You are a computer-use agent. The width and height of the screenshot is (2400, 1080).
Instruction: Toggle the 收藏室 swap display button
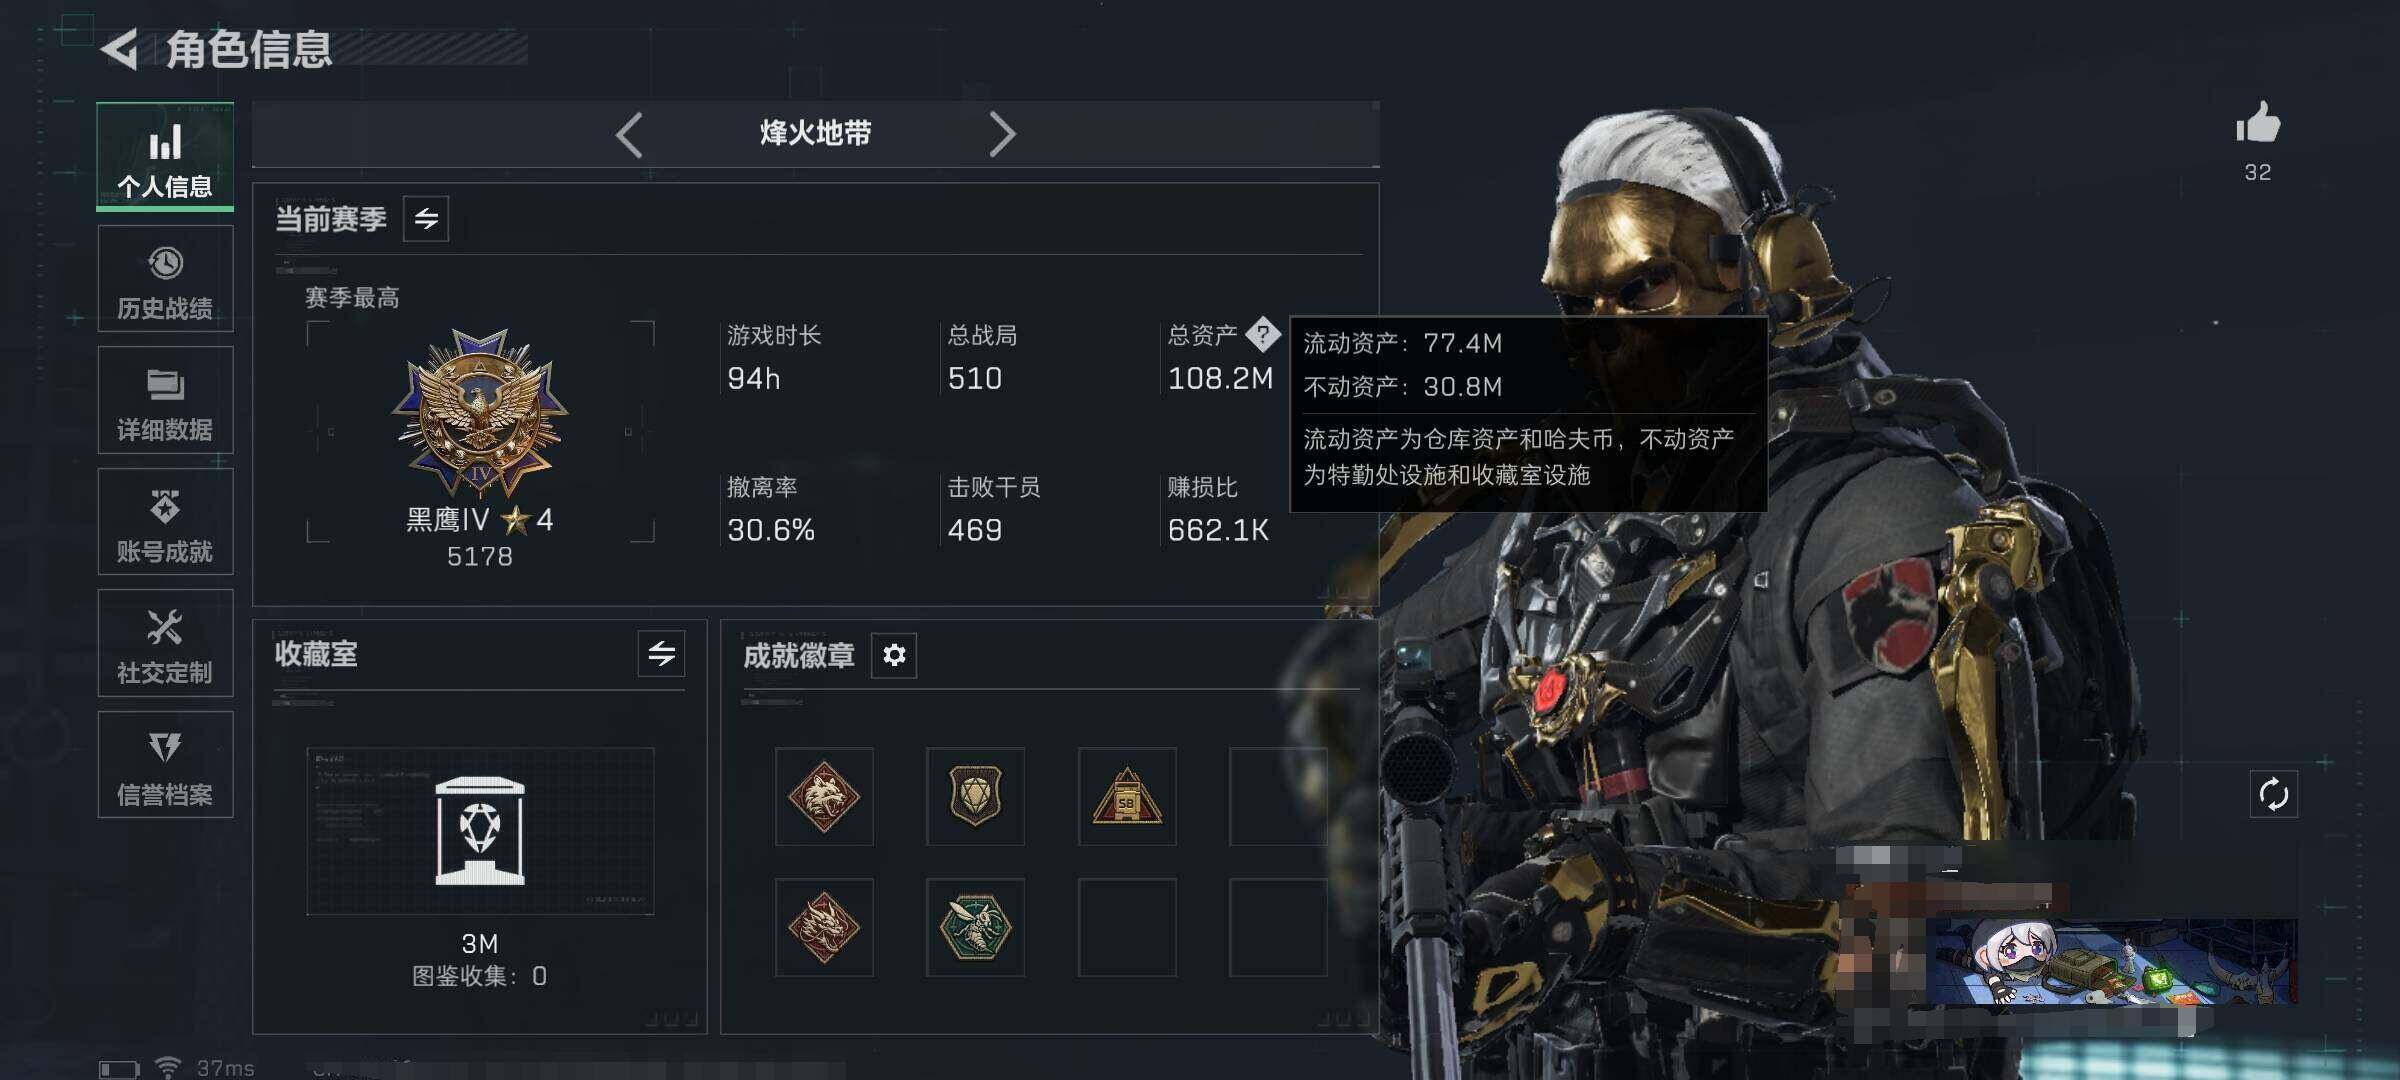click(661, 654)
